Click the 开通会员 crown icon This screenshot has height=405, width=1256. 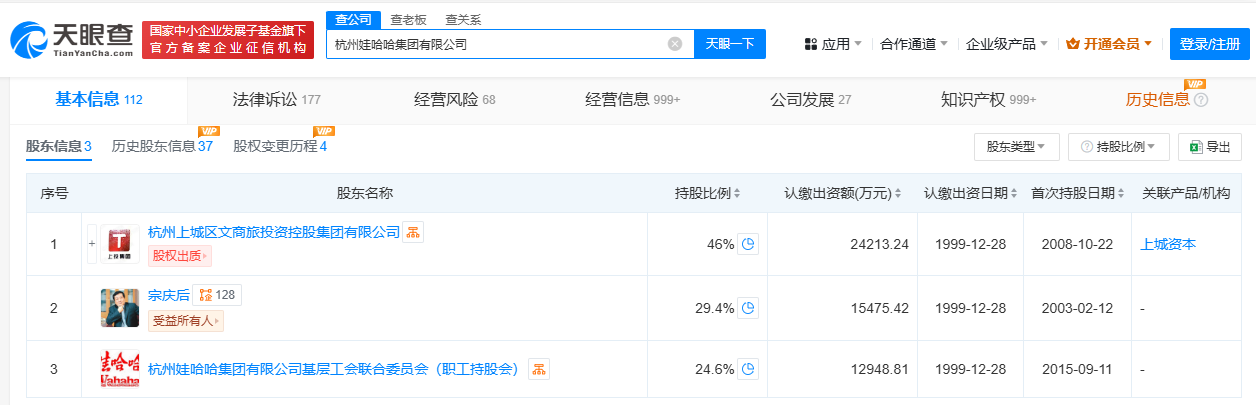click(x=1073, y=44)
